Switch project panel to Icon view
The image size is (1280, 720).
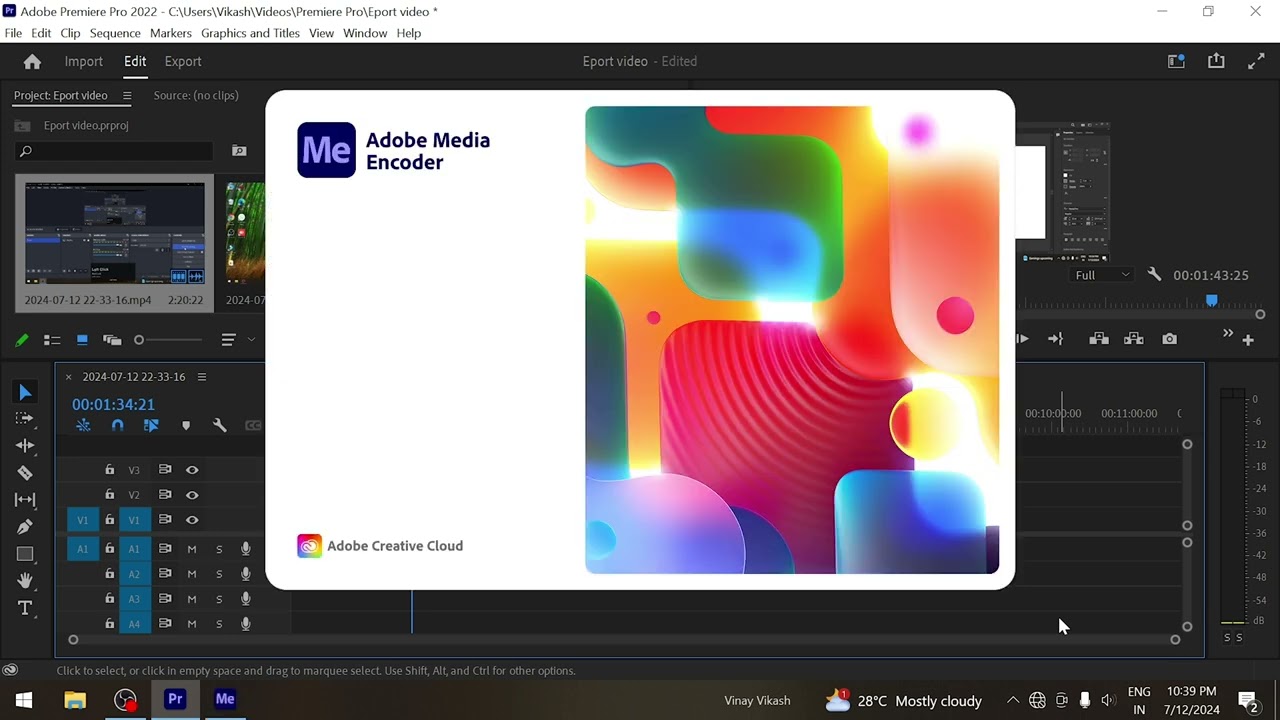82,340
